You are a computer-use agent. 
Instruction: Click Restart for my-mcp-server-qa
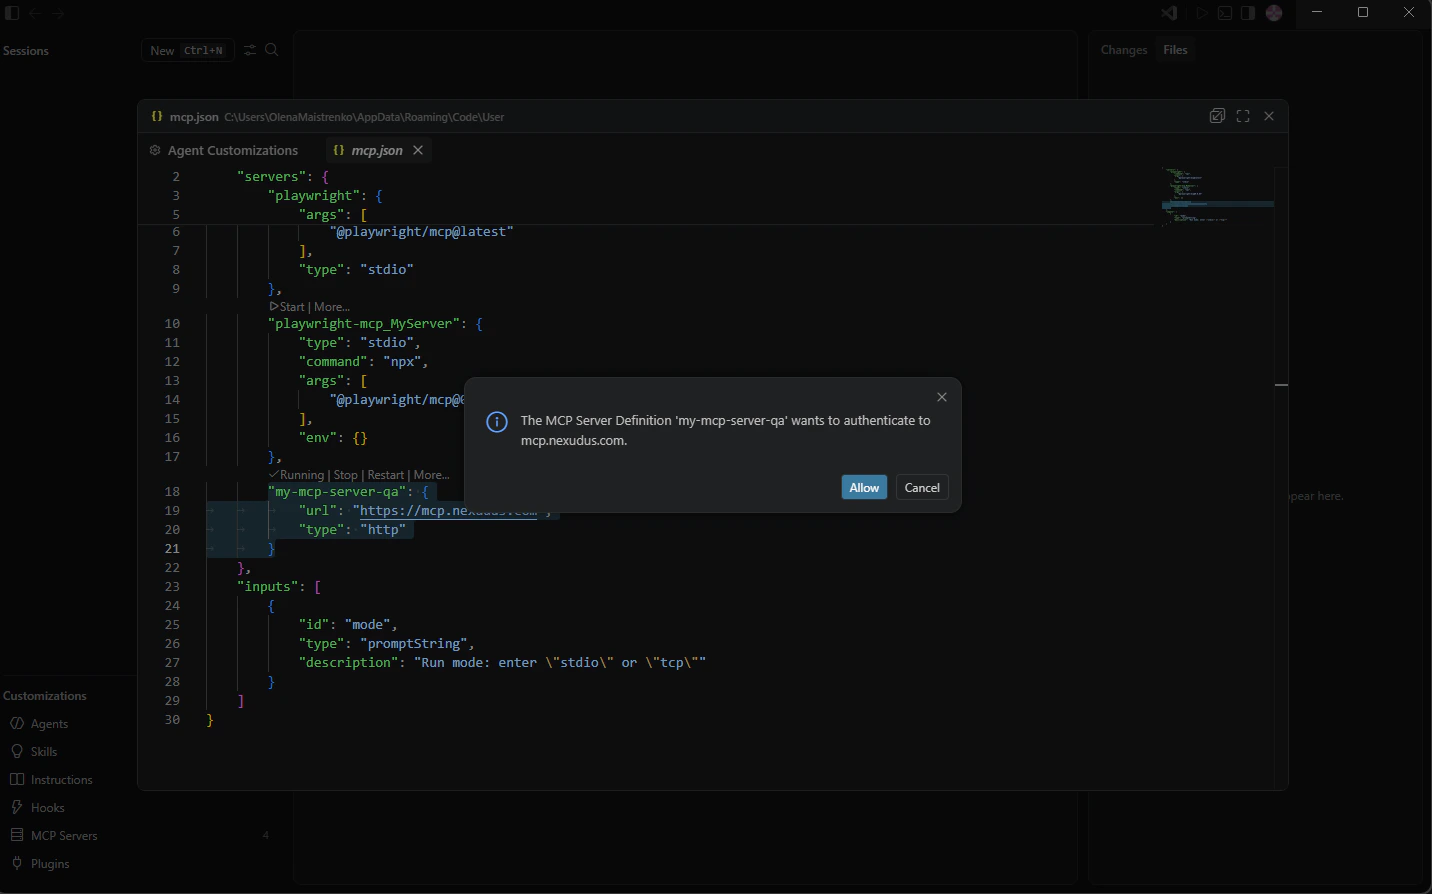386,475
